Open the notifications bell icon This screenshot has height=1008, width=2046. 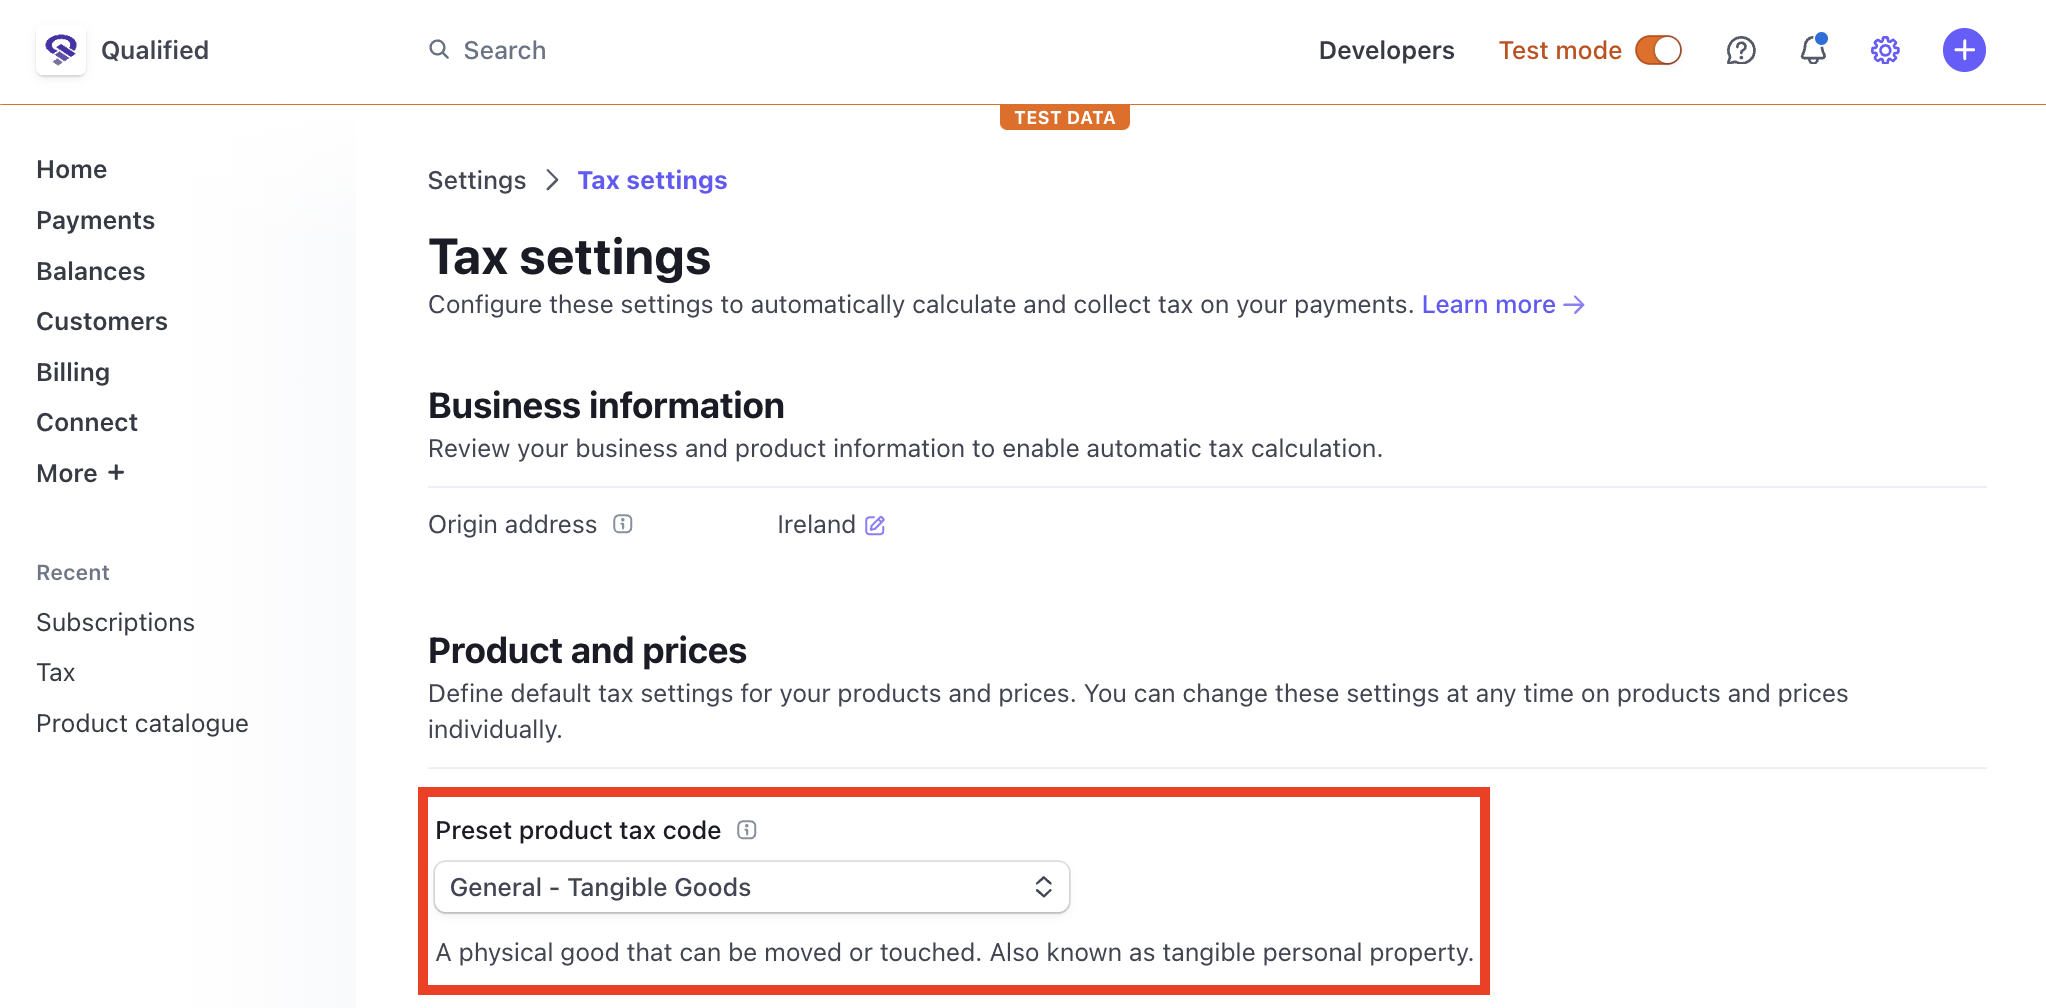click(x=1813, y=50)
